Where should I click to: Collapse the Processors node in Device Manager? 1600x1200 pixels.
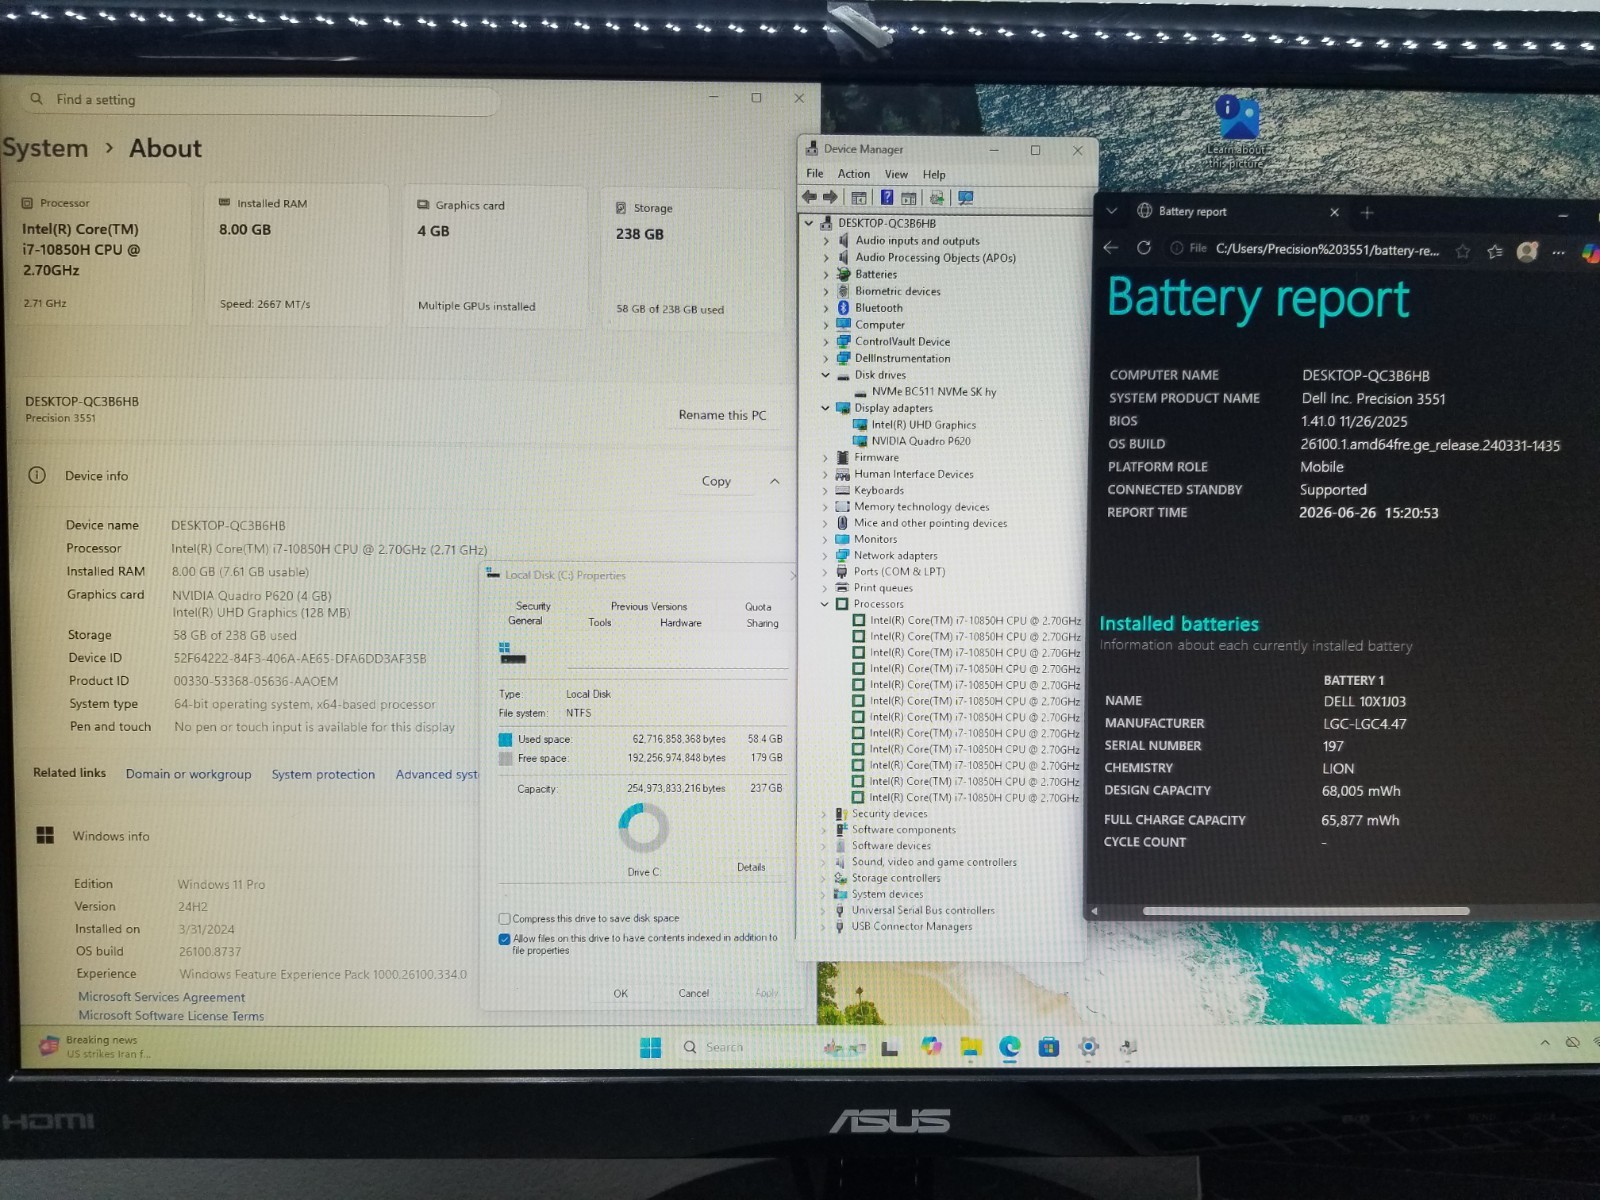pyautogui.click(x=825, y=604)
